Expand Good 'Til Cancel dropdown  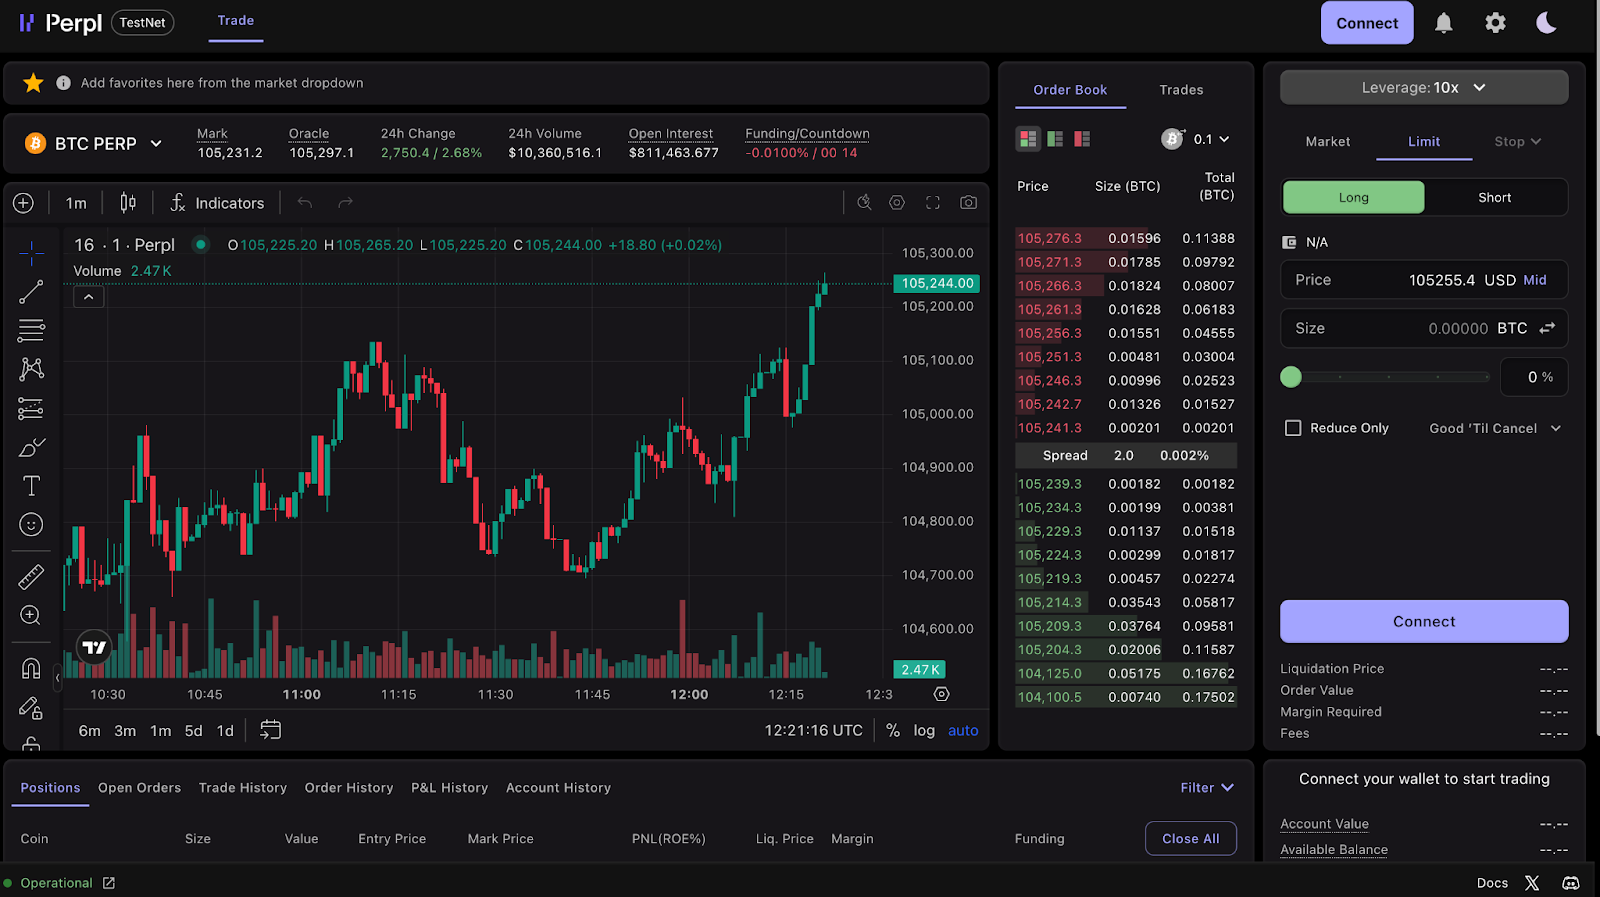[x=1495, y=428]
